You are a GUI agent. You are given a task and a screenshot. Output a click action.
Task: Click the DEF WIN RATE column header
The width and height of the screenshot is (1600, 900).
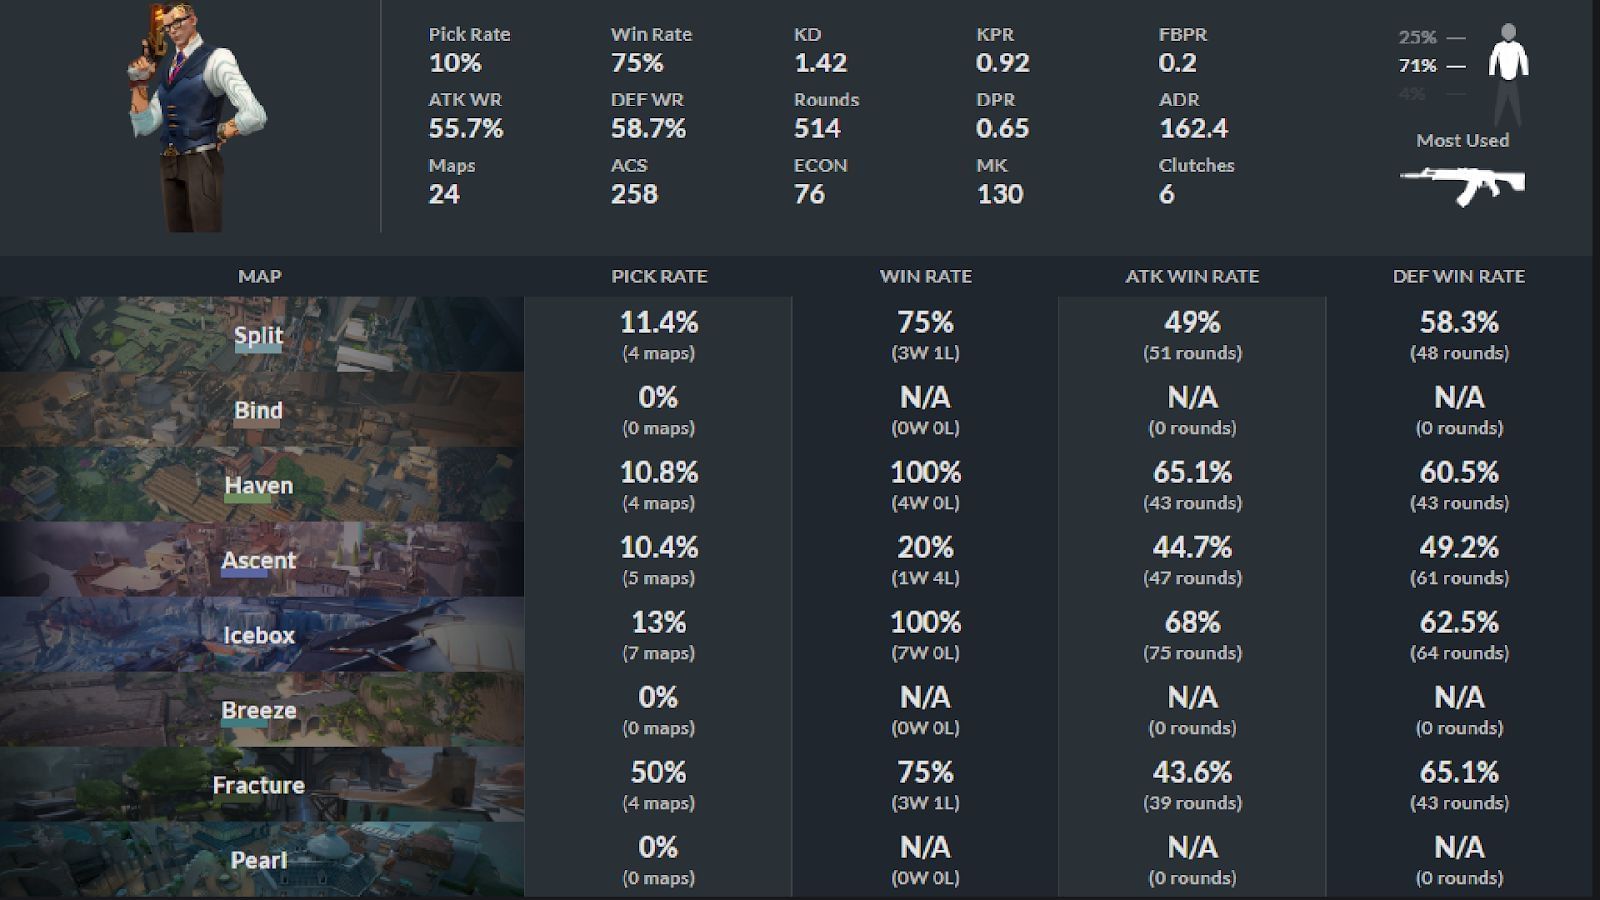tap(1458, 276)
